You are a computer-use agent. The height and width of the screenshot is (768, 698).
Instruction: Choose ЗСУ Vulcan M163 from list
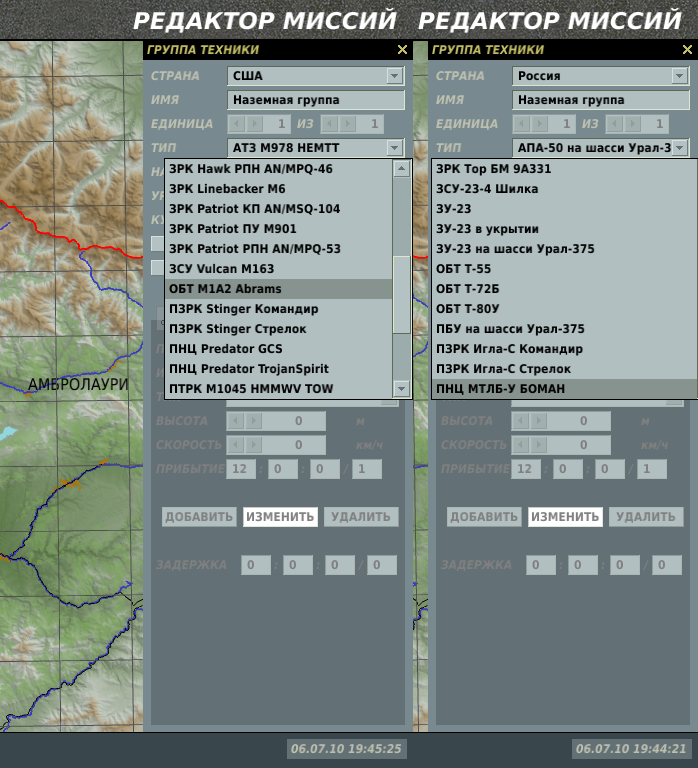tap(279, 269)
